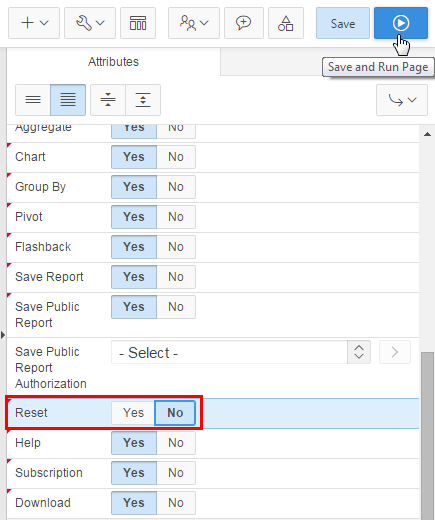This screenshot has height=520, width=435.
Task: Set Reset option to Yes
Action: point(133,413)
